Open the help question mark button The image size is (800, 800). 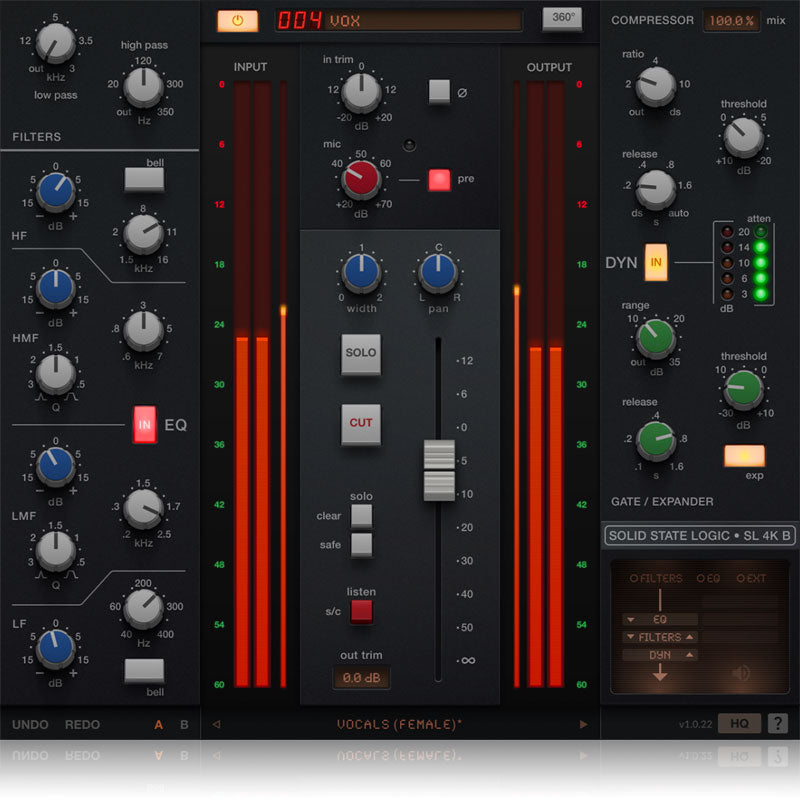coord(778,723)
